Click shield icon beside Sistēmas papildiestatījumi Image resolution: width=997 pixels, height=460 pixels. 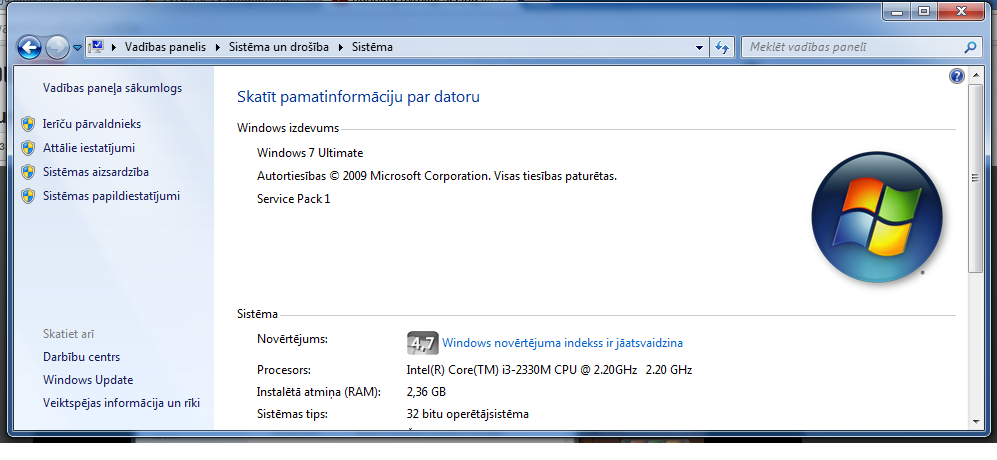(28, 196)
